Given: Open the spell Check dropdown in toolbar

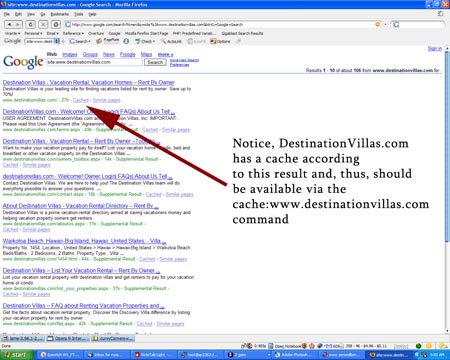Looking at the screenshot, I should (145, 41).
